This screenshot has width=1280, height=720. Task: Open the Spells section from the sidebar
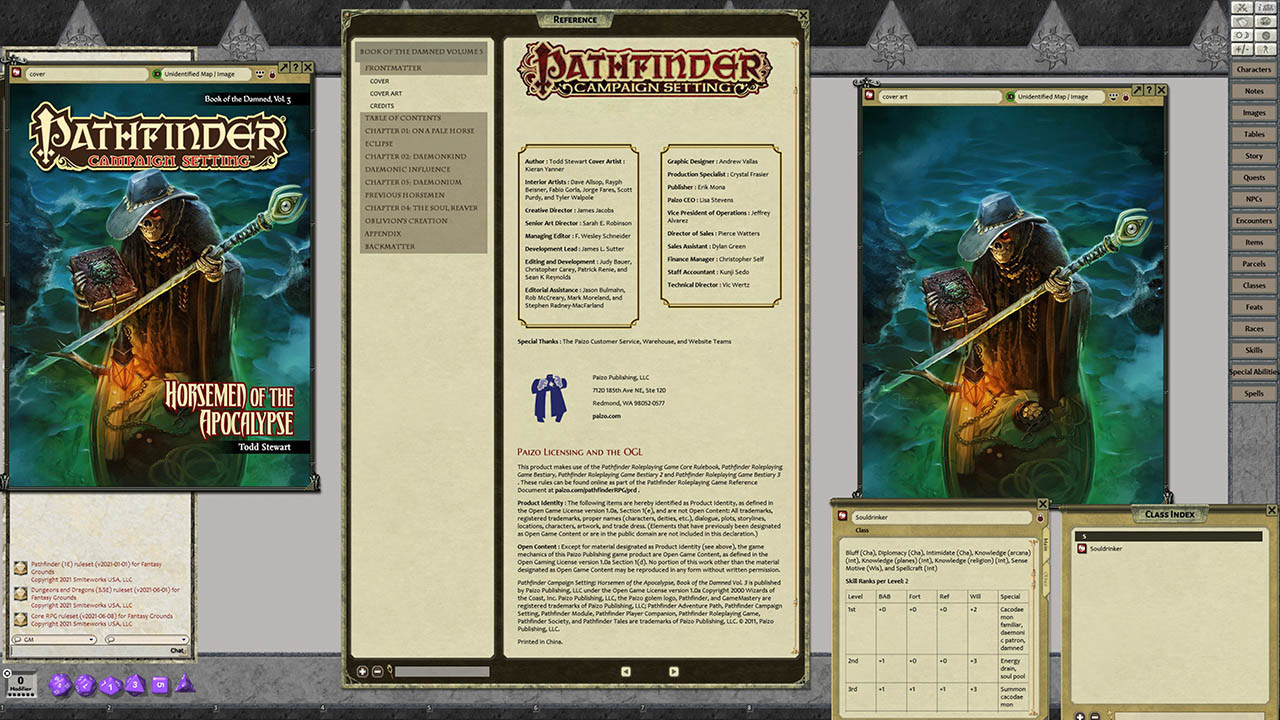coord(1255,393)
